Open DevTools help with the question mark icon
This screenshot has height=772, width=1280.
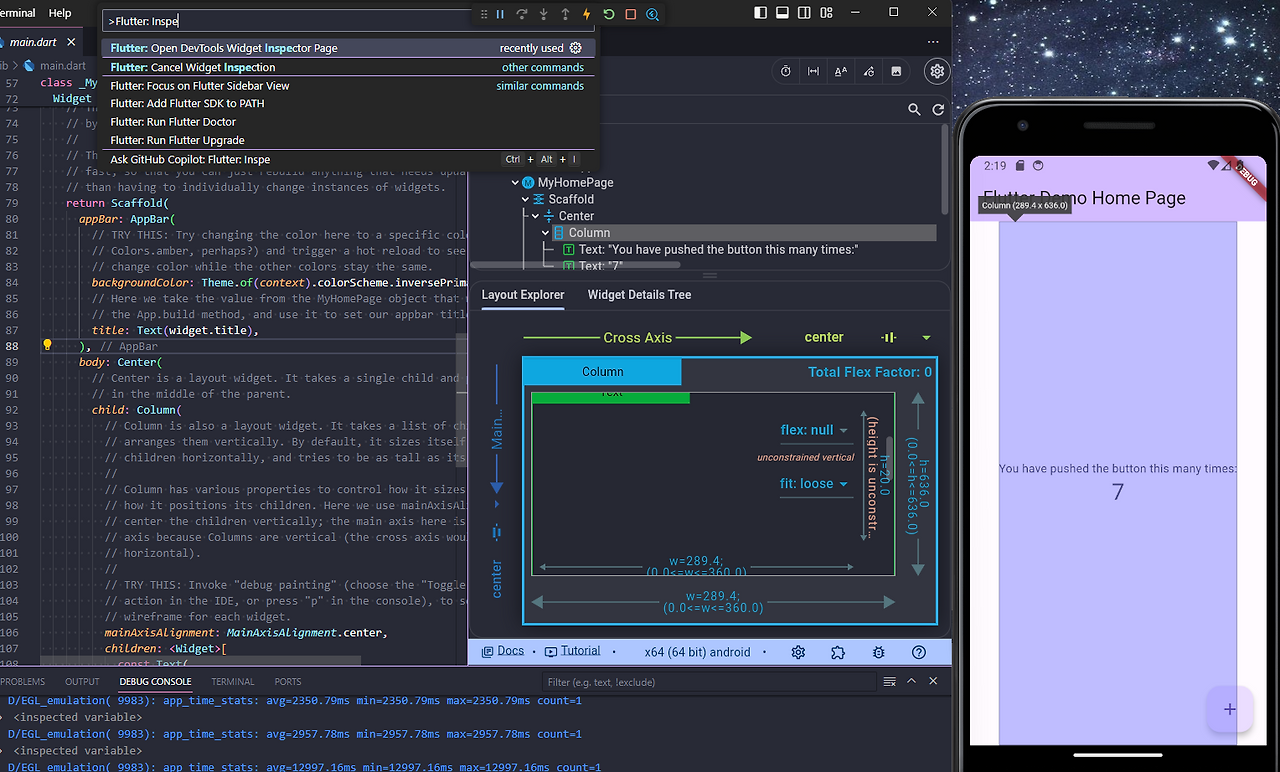click(x=919, y=652)
